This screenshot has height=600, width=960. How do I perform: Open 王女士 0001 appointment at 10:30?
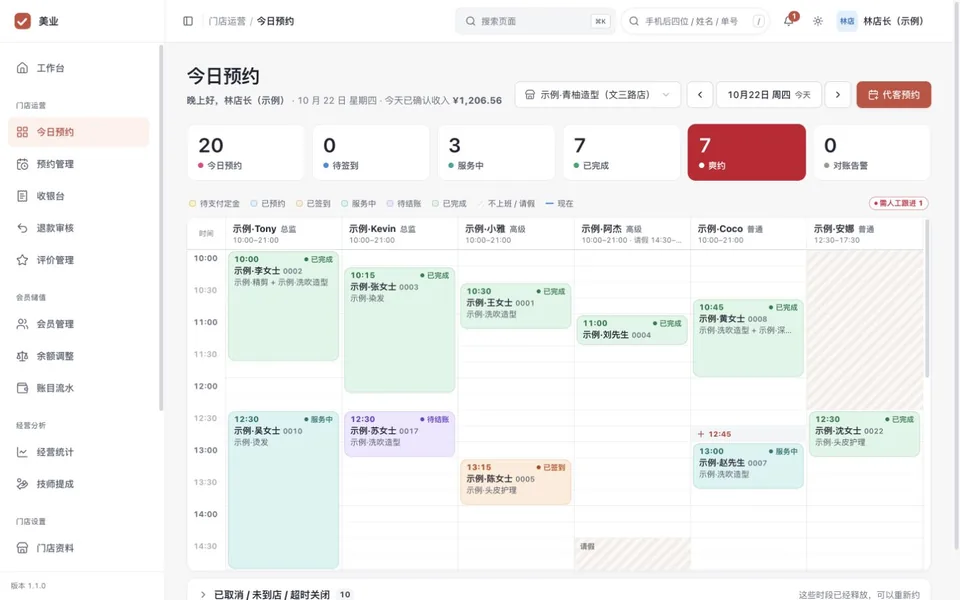516,306
